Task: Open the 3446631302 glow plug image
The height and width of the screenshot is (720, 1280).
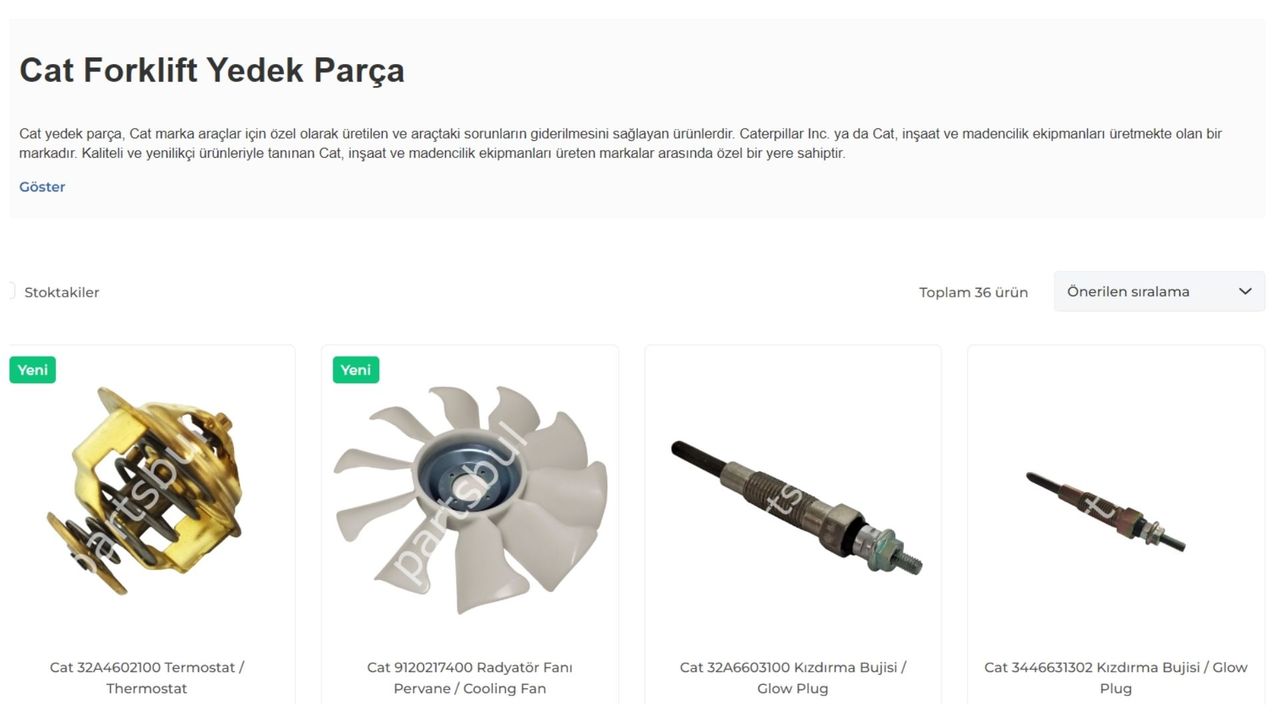Action: click(x=1106, y=512)
